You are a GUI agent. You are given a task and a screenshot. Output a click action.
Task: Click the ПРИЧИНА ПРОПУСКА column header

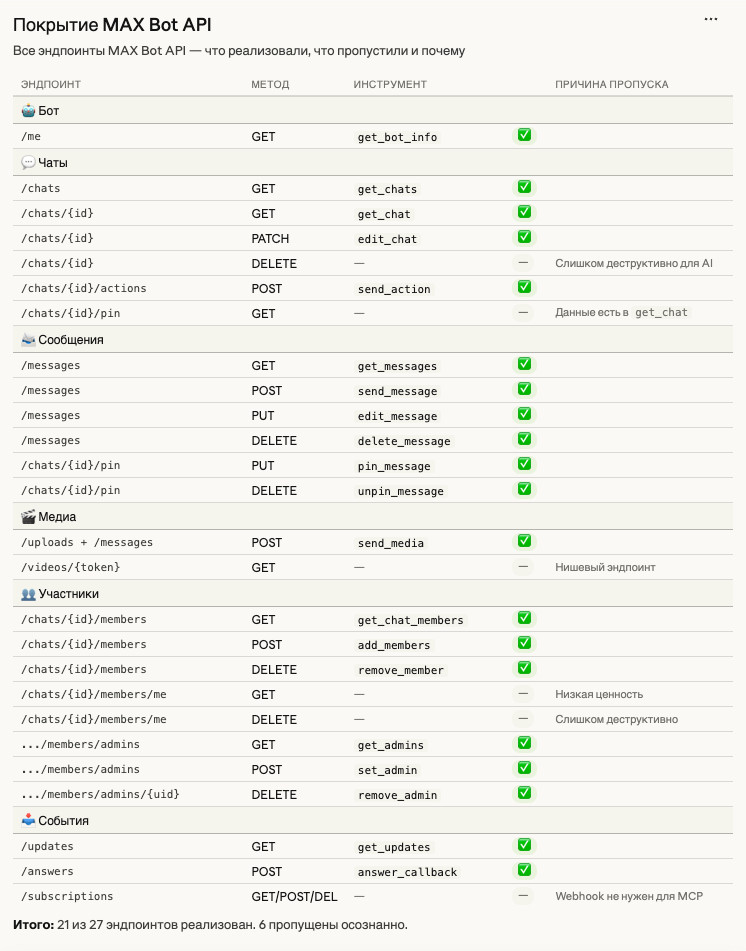pyautogui.click(x=611, y=85)
